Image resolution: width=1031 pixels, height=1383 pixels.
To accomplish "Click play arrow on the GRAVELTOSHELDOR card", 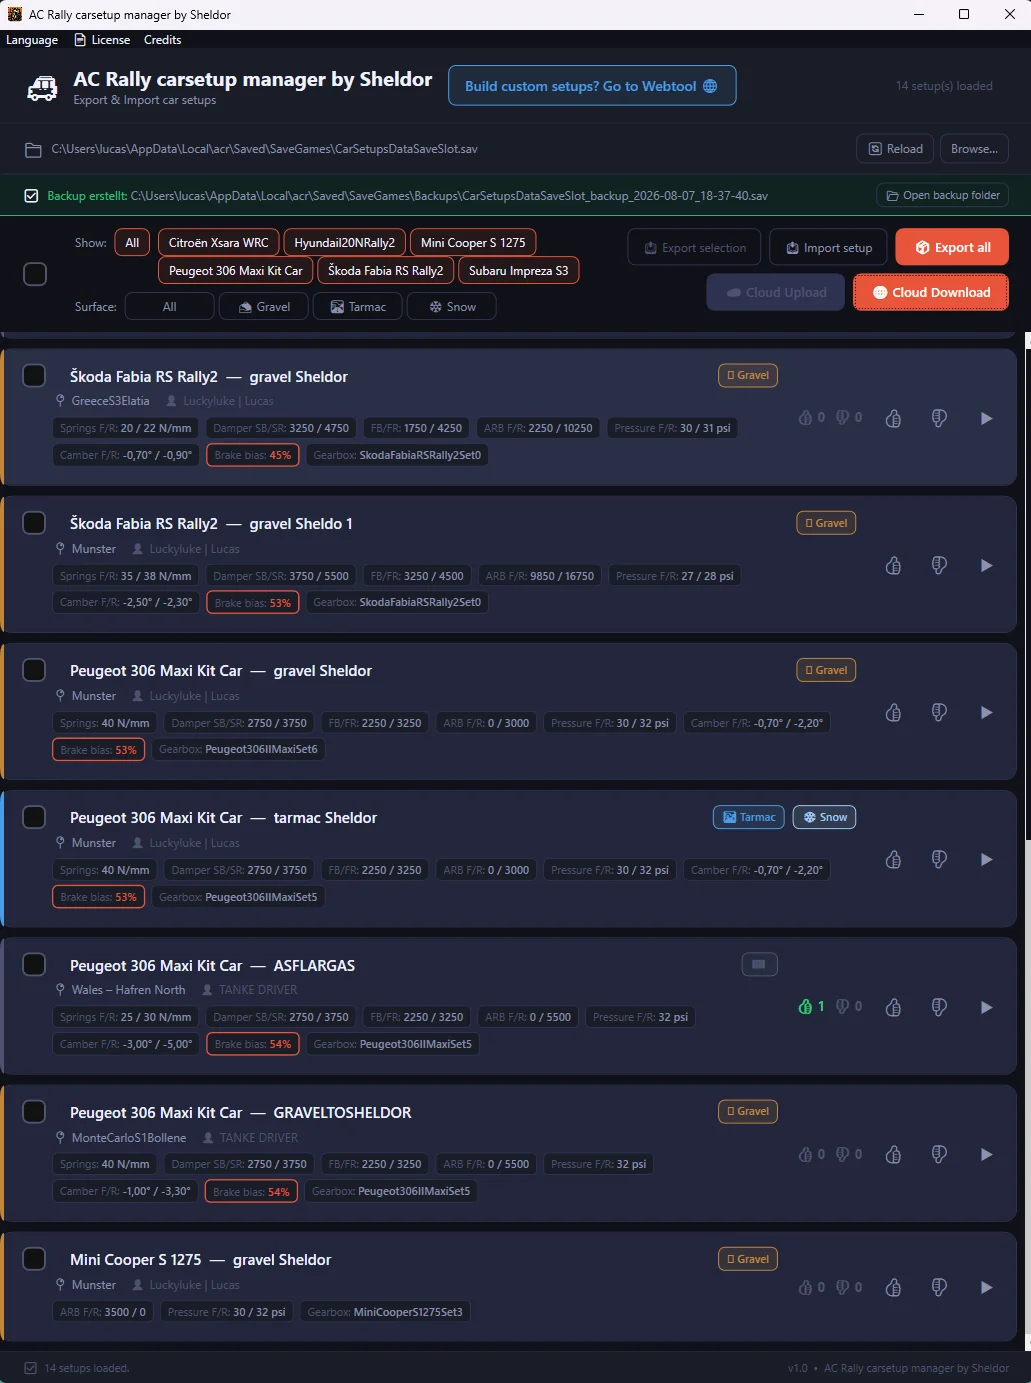I will pos(986,1154).
